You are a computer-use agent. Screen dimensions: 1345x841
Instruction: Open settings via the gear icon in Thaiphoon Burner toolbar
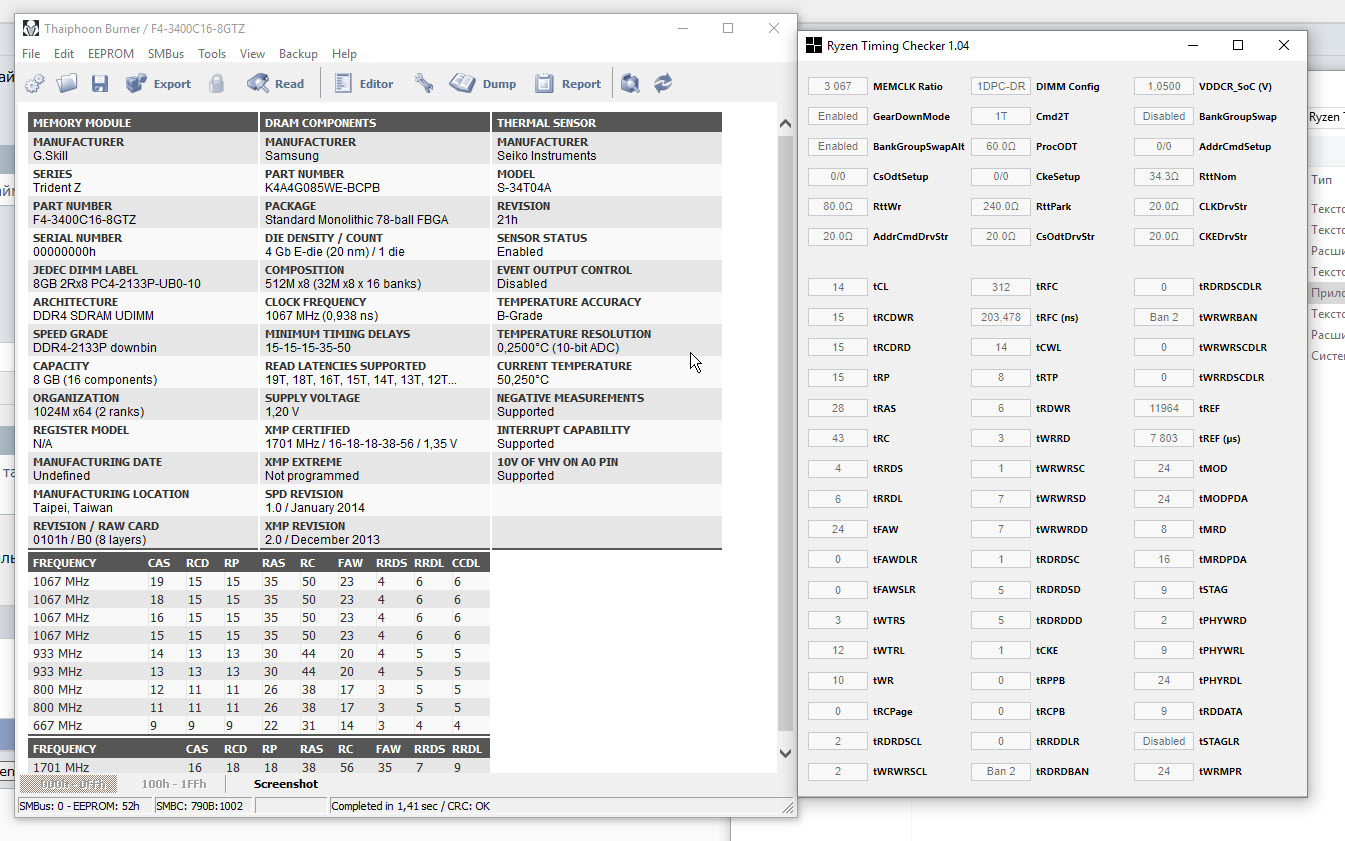35,84
